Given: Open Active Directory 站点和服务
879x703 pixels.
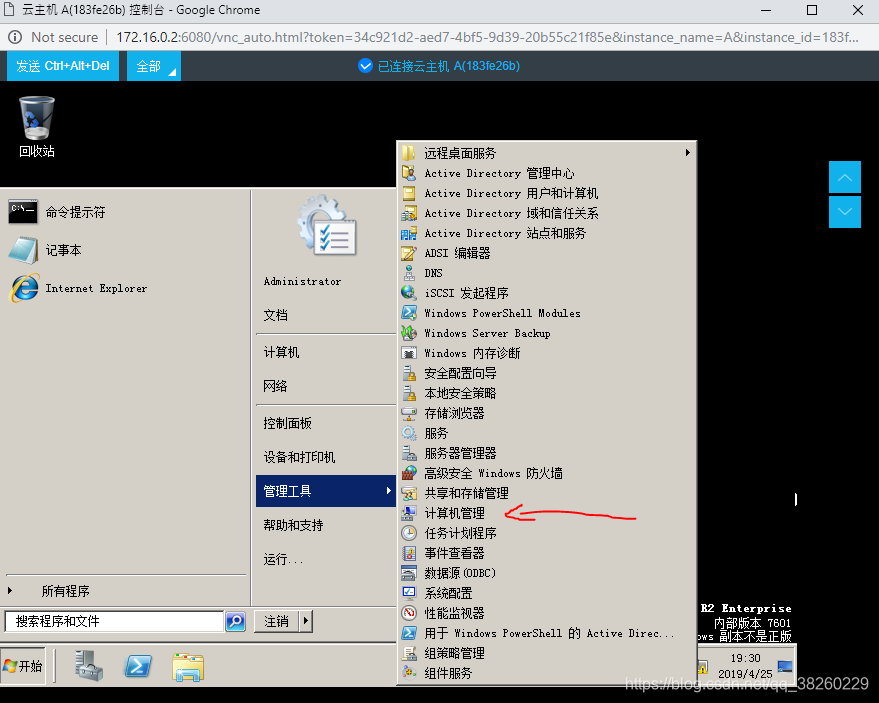Looking at the screenshot, I should click(547, 233).
